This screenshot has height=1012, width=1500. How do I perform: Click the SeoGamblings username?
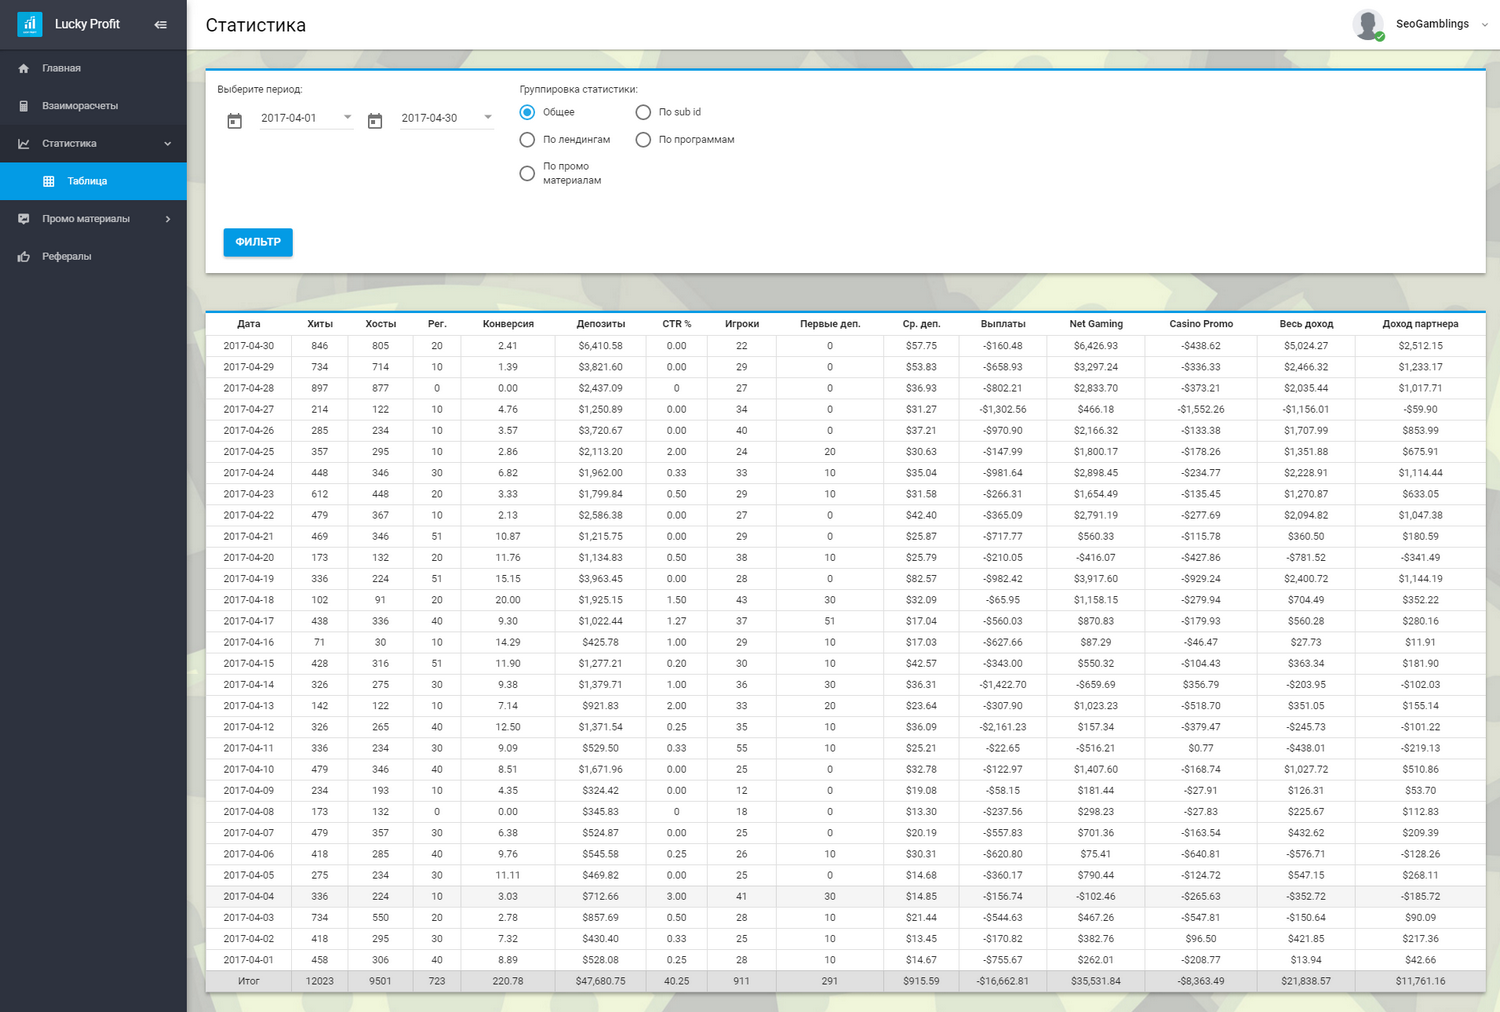1432,24
